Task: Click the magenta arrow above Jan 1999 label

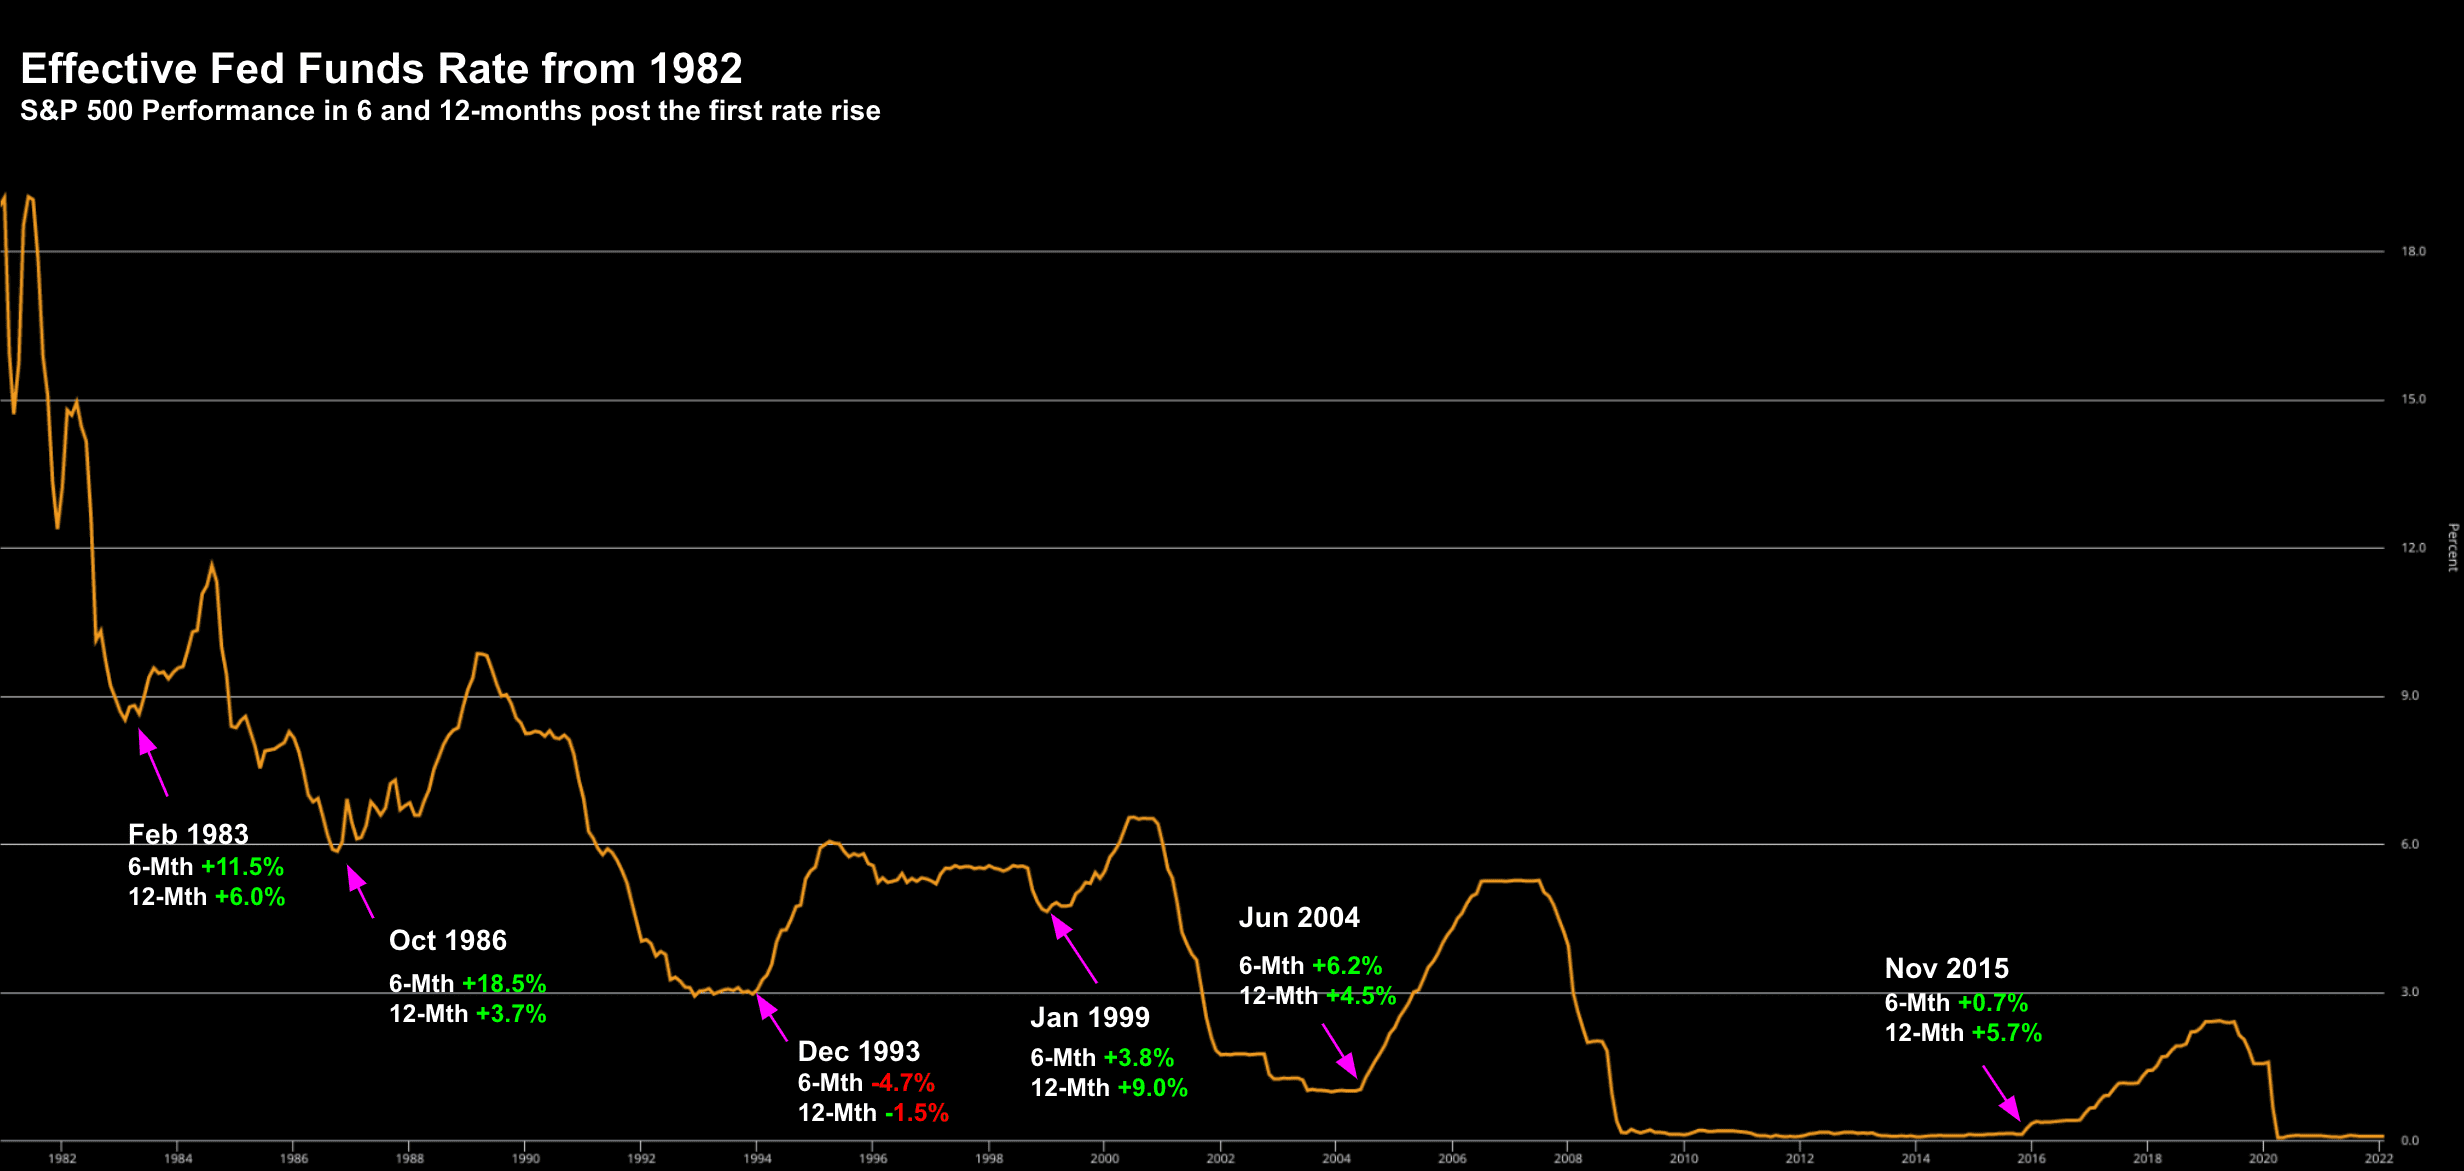Action: click(x=1075, y=949)
